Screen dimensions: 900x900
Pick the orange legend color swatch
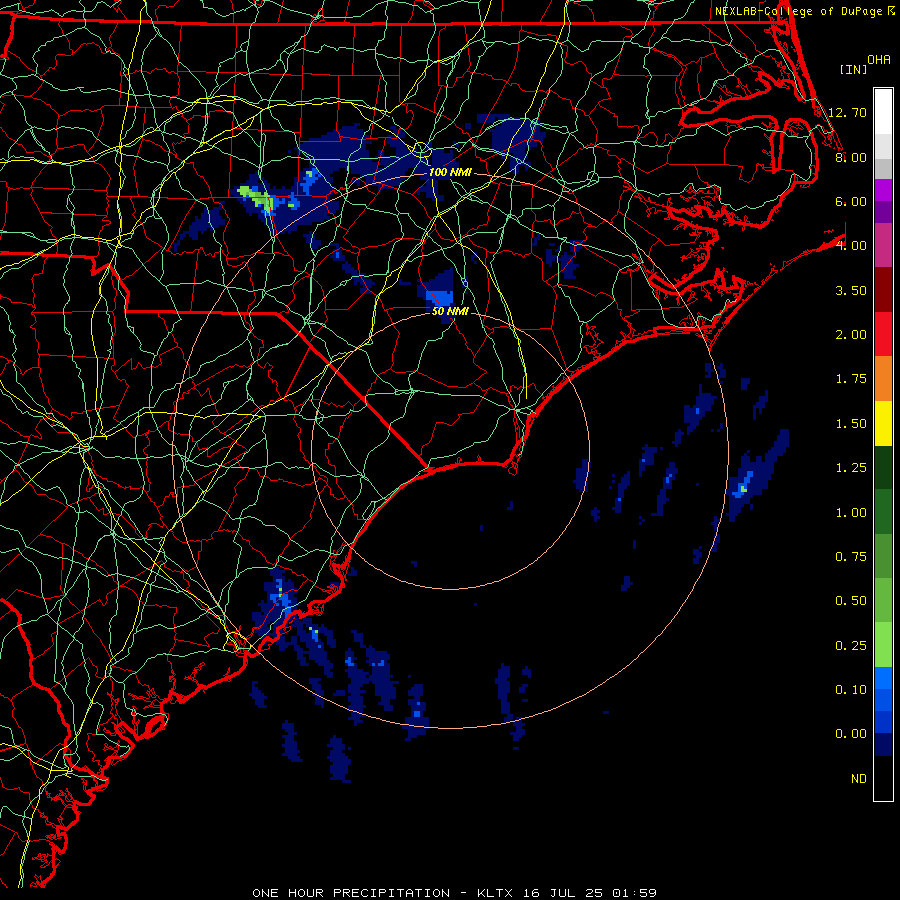(x=883, y=379)
